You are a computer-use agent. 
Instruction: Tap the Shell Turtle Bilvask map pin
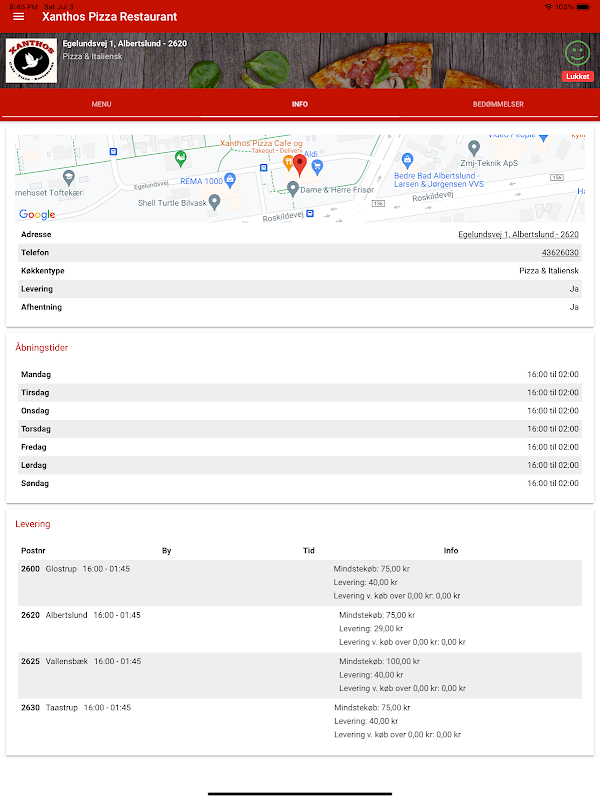pyautogui.click(x=215, y=202)
